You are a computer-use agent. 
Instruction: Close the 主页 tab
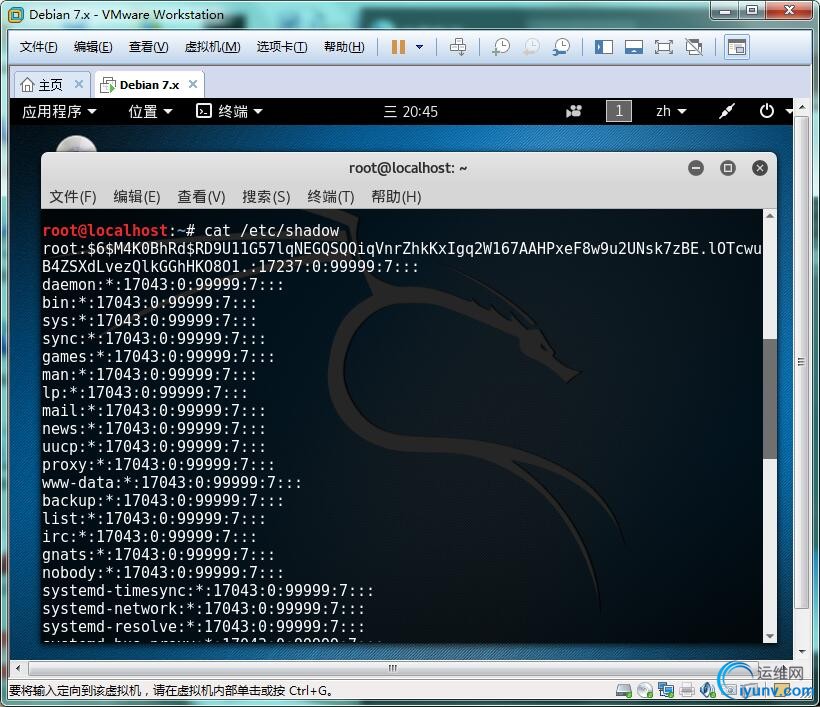[x=79, y=84]
